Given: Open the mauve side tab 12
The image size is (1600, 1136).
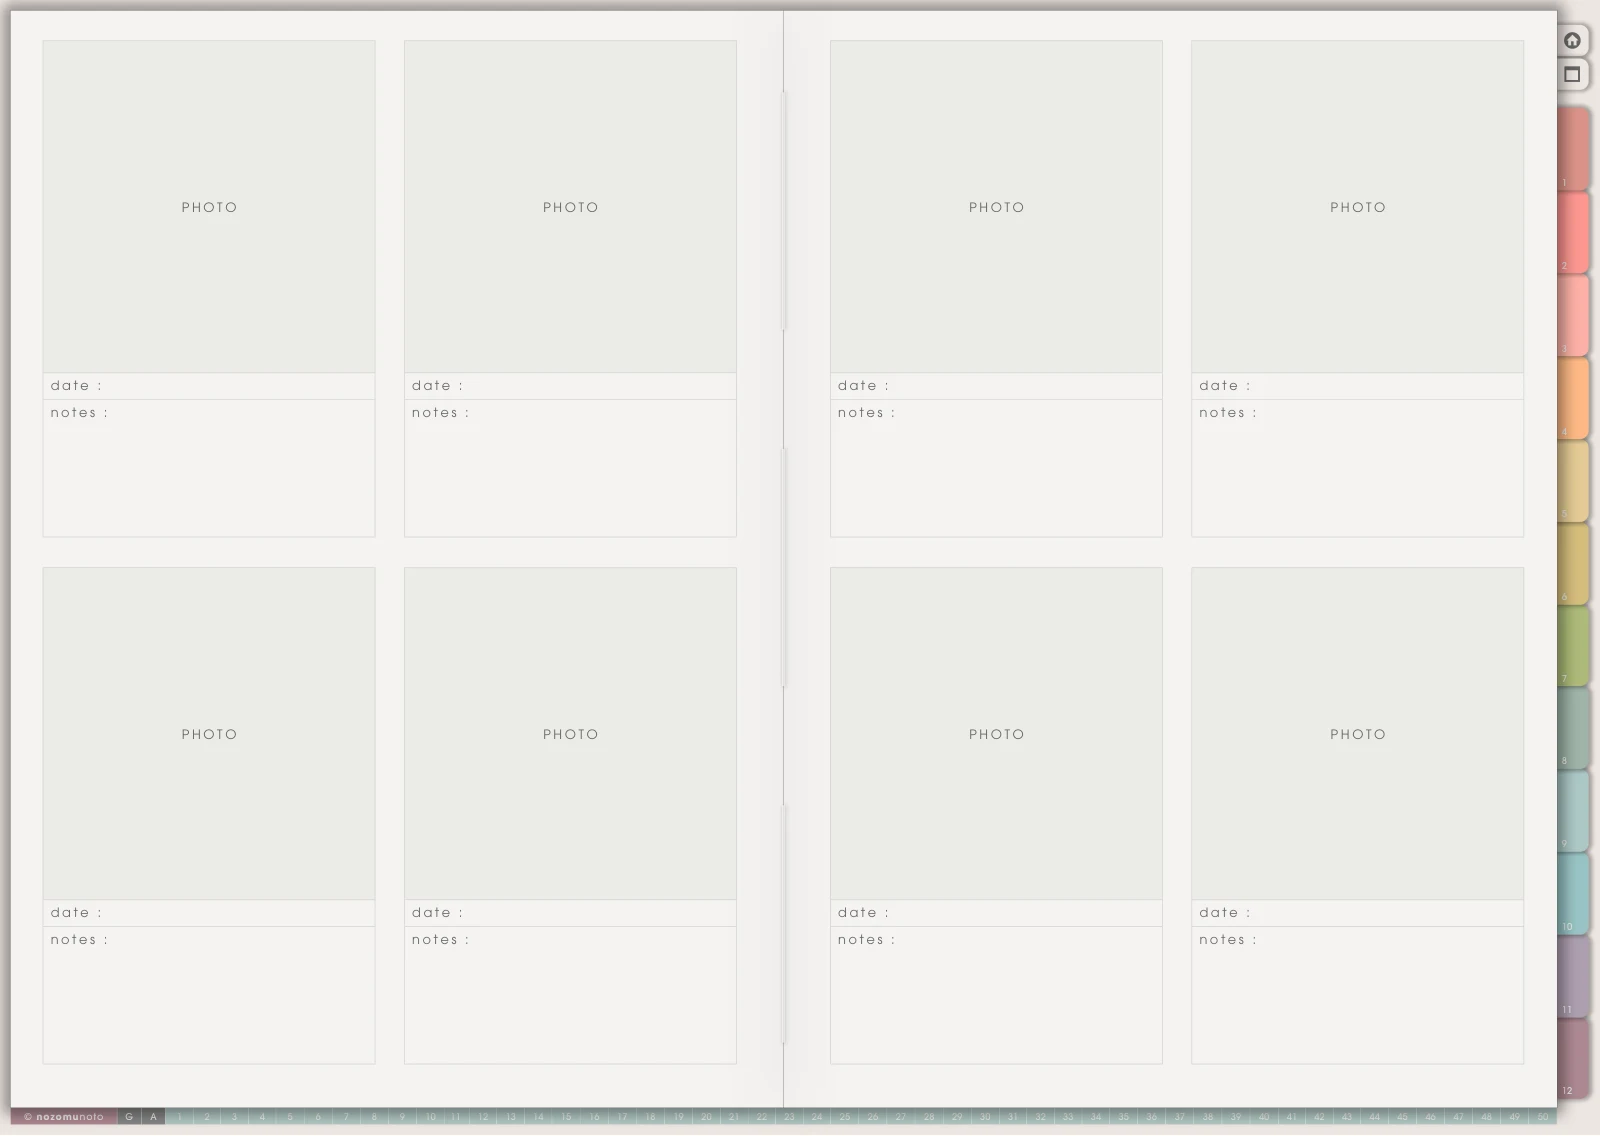Looking at the screenshot, I should [x=1573, y=1059].
